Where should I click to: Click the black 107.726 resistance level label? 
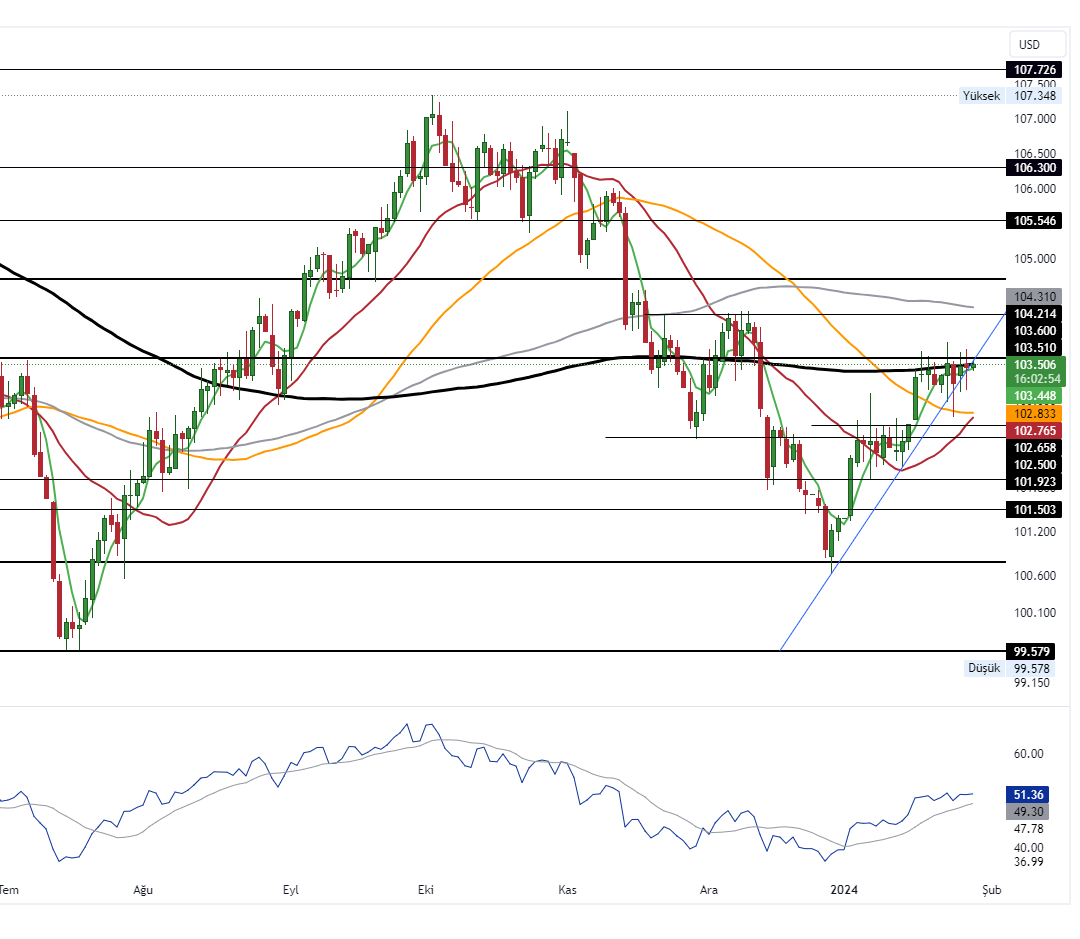pyautogui.click(x=1036, y=70)
